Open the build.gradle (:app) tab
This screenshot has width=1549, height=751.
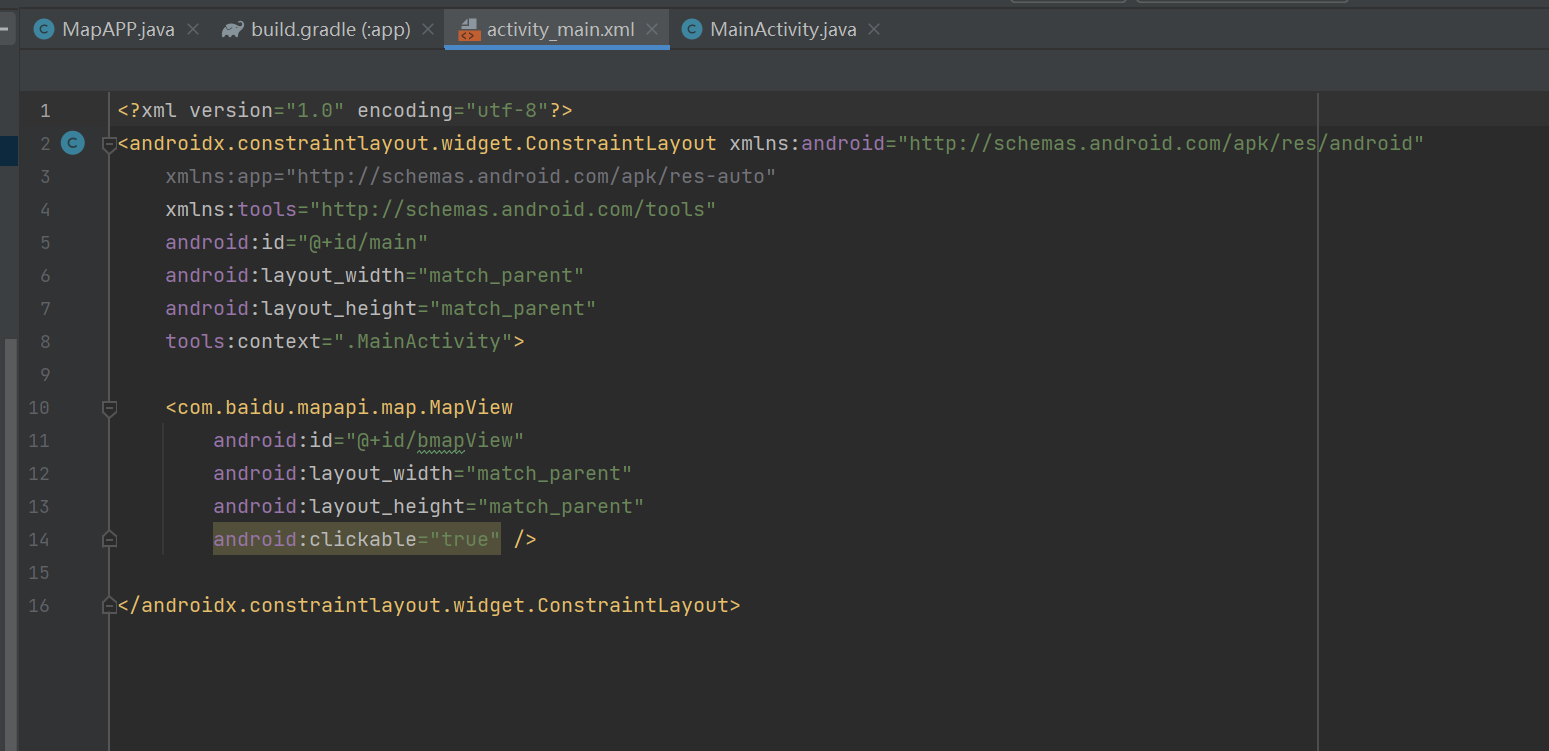pos(330,29)
